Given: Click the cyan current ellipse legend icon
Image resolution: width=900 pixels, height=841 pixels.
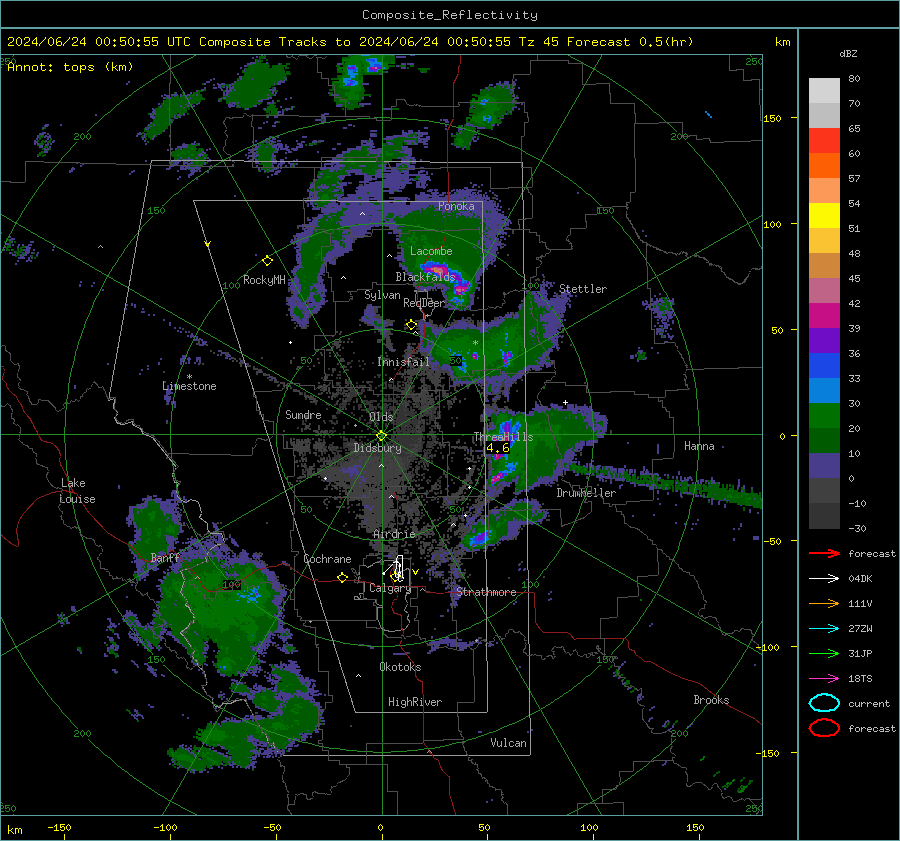Looking at the screenshot, I should pyautogui.click(x=824, y=703).
